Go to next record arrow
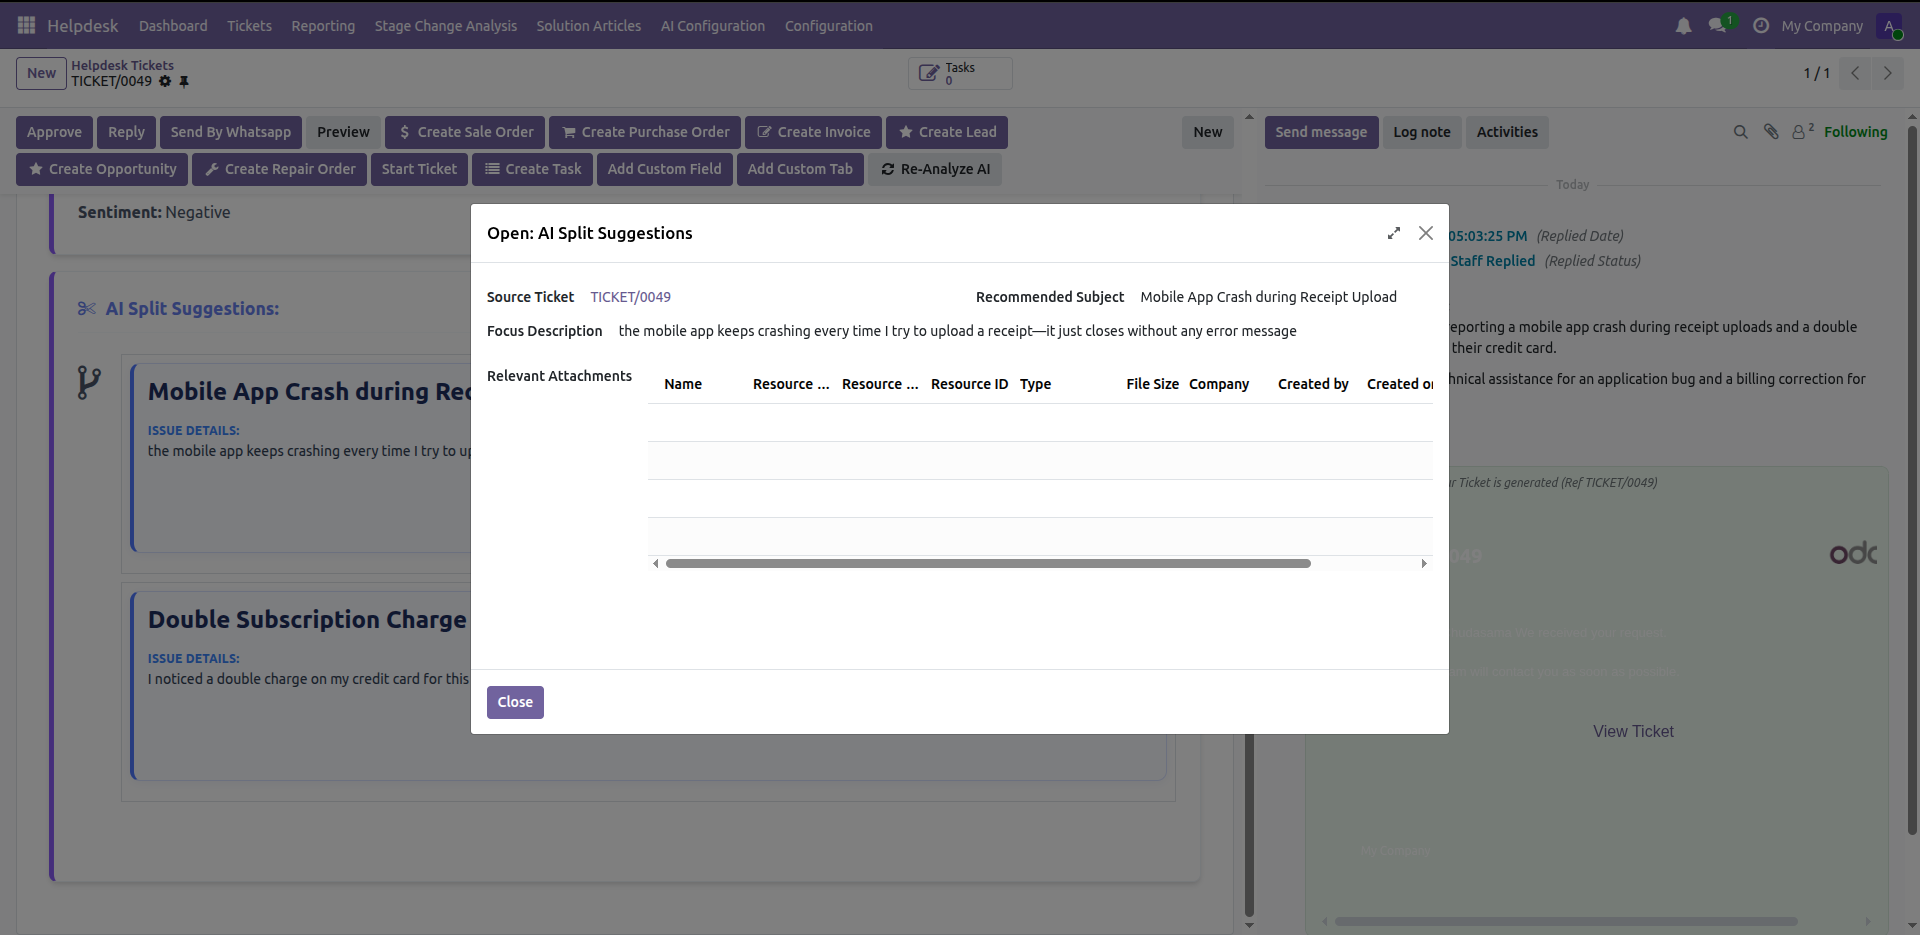Viewport: 1920px width, 935px height. pos(1887,73)
